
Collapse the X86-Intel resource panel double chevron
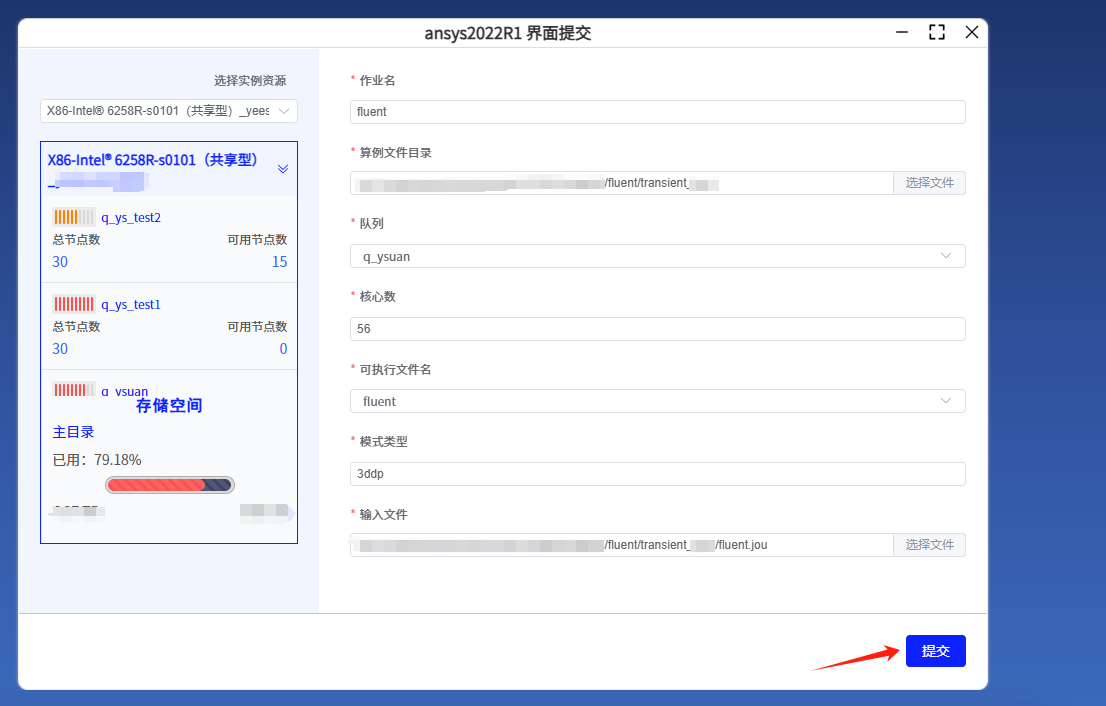[283, 169]
